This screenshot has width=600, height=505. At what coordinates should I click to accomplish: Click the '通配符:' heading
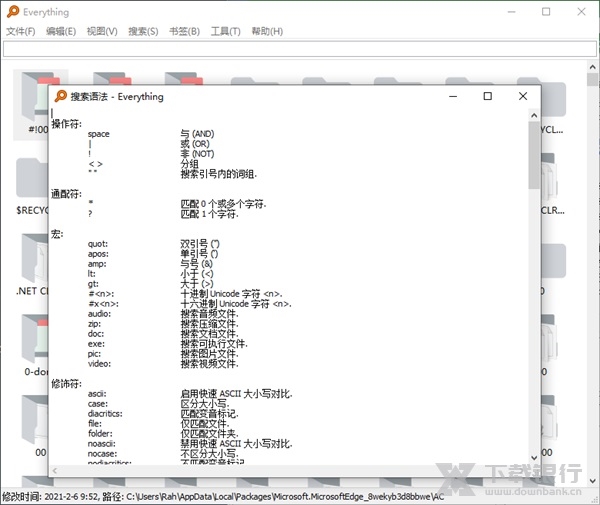coord(67,194)
